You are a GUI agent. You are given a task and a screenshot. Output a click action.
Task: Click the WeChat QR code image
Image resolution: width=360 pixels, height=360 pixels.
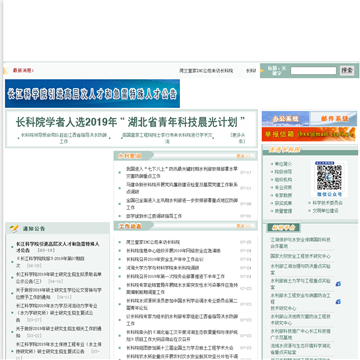[329, 177]
